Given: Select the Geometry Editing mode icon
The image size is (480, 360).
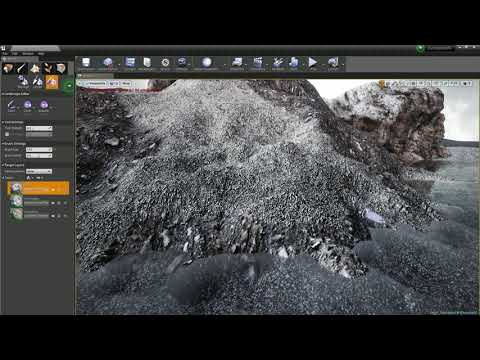Looking at the screenshot, I should 61,68.
